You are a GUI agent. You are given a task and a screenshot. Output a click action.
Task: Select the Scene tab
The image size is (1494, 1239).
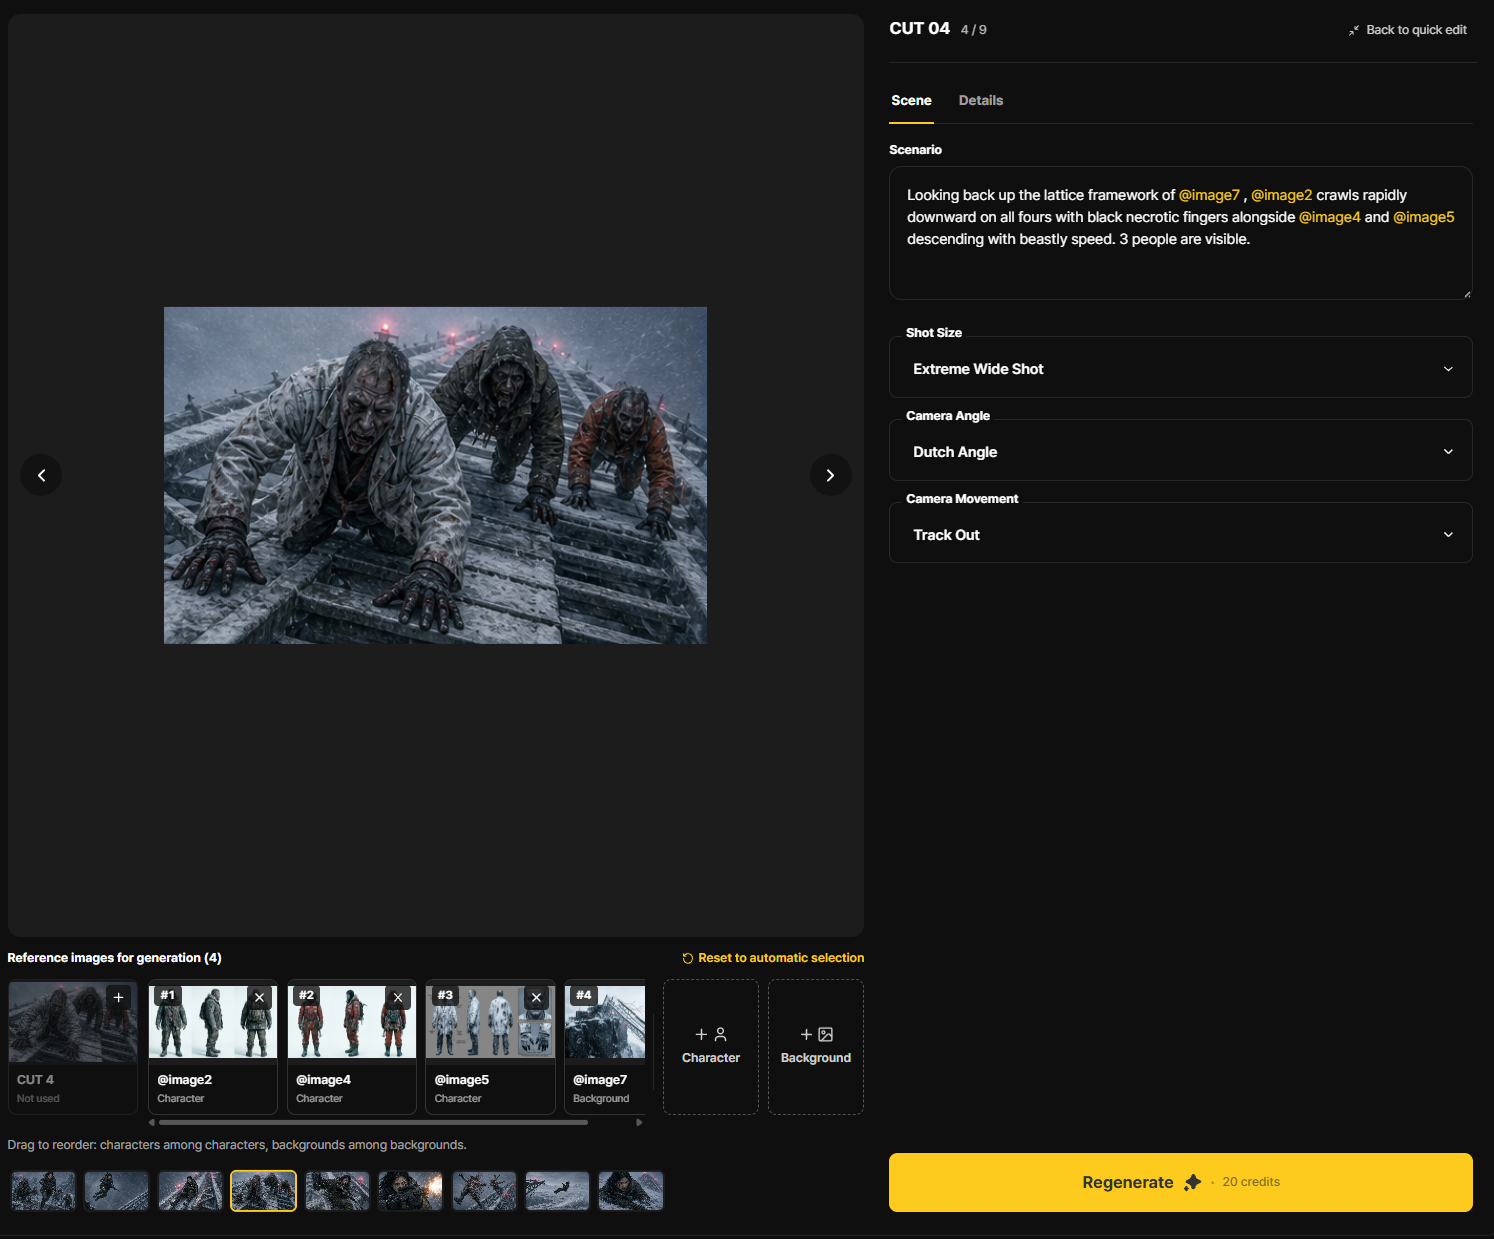coord(911,100)
